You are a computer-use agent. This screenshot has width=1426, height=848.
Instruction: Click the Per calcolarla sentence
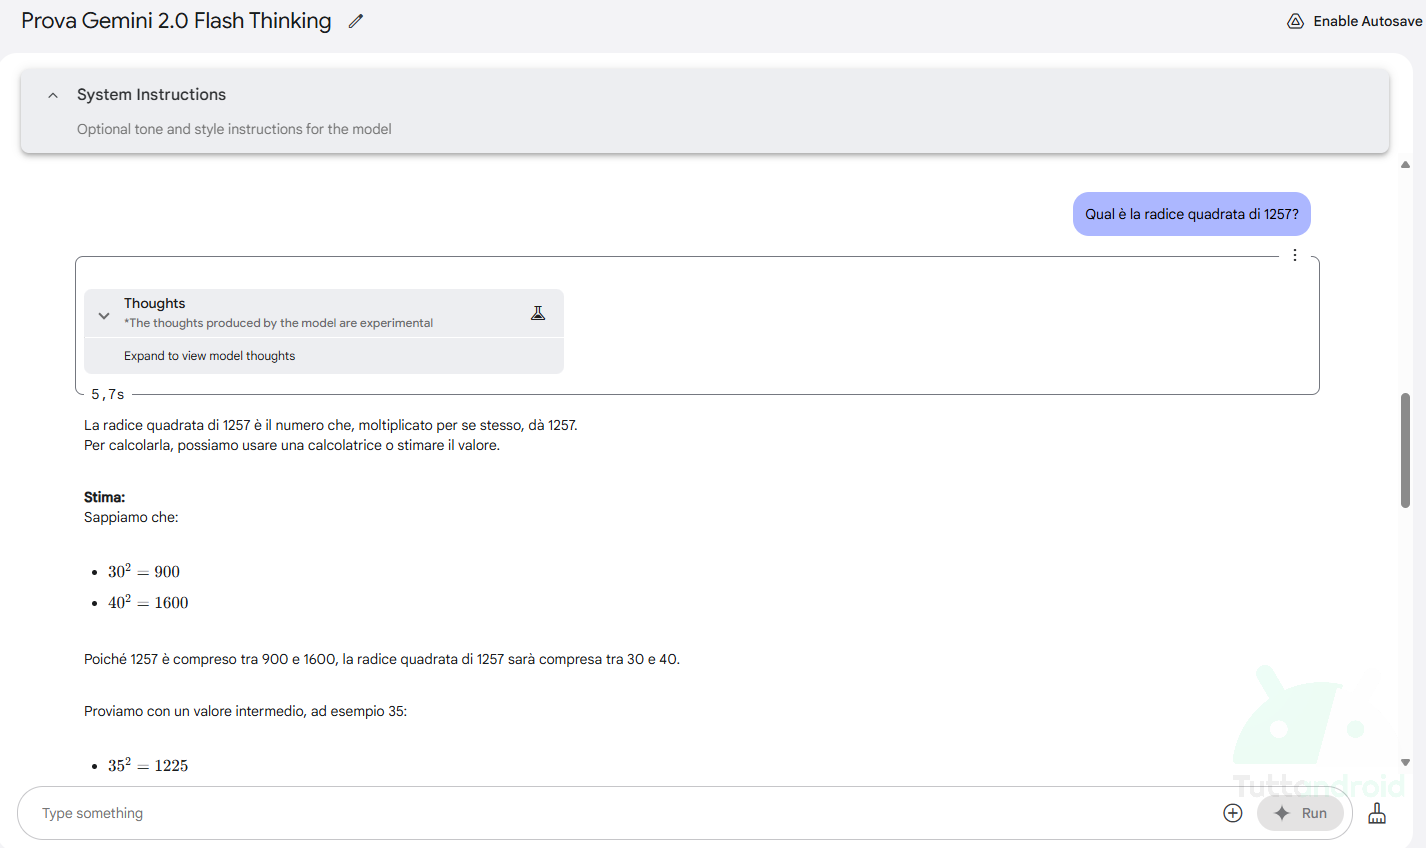point(292,445)
